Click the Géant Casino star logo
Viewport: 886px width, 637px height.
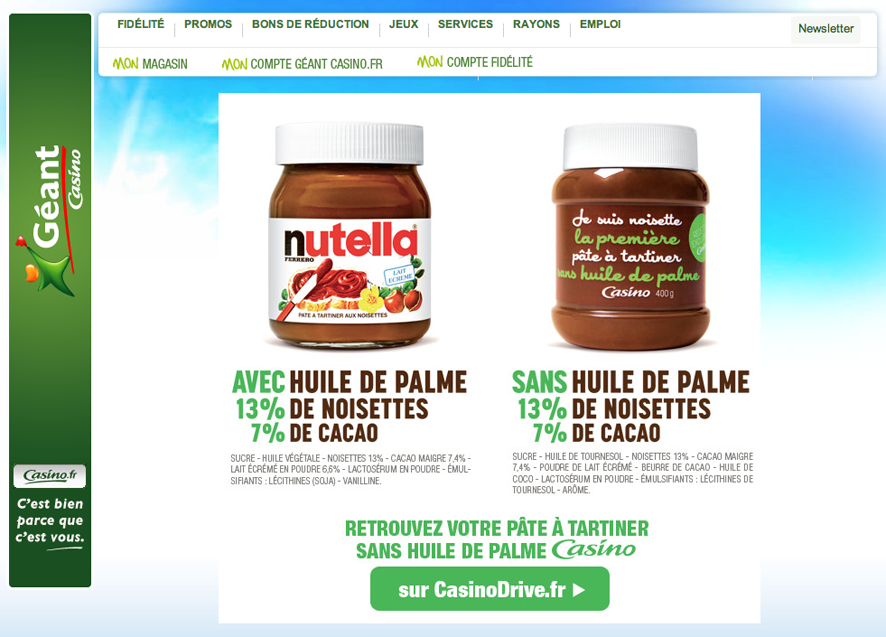[47, 267]
